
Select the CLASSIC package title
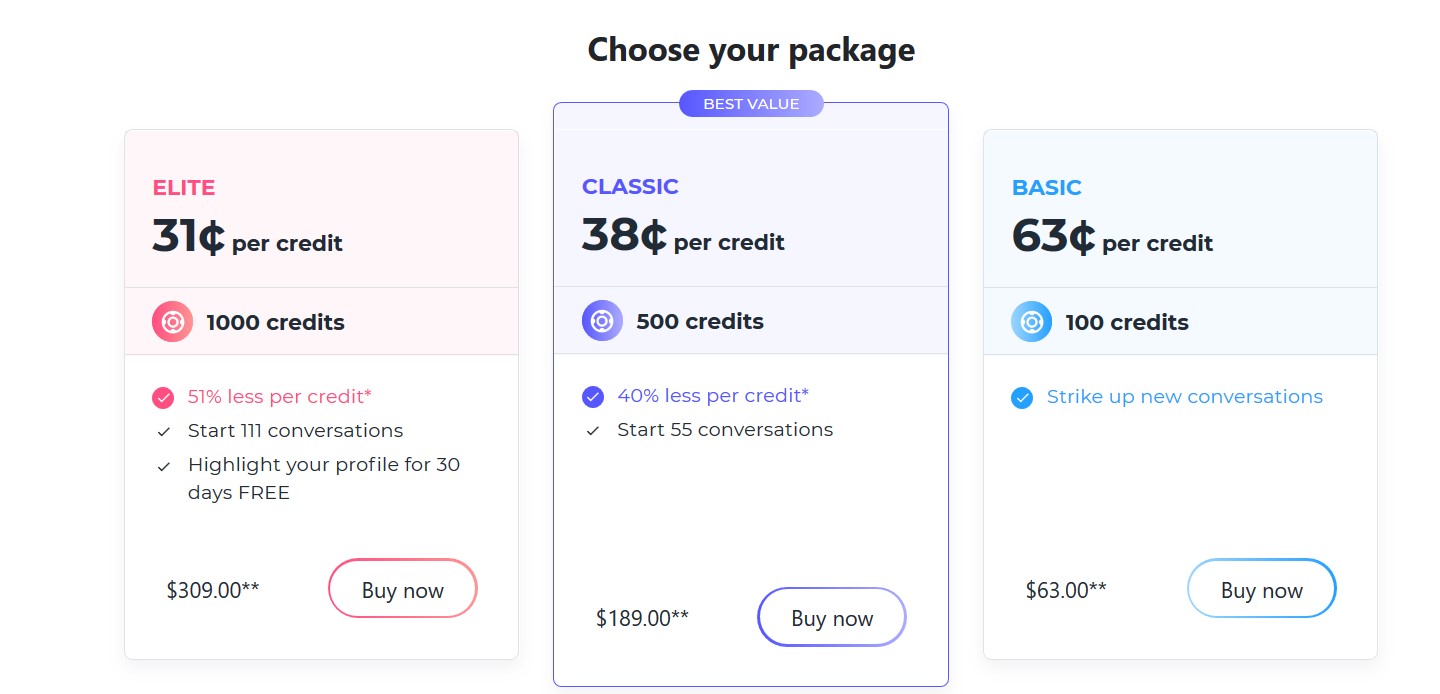pos(630,186)
